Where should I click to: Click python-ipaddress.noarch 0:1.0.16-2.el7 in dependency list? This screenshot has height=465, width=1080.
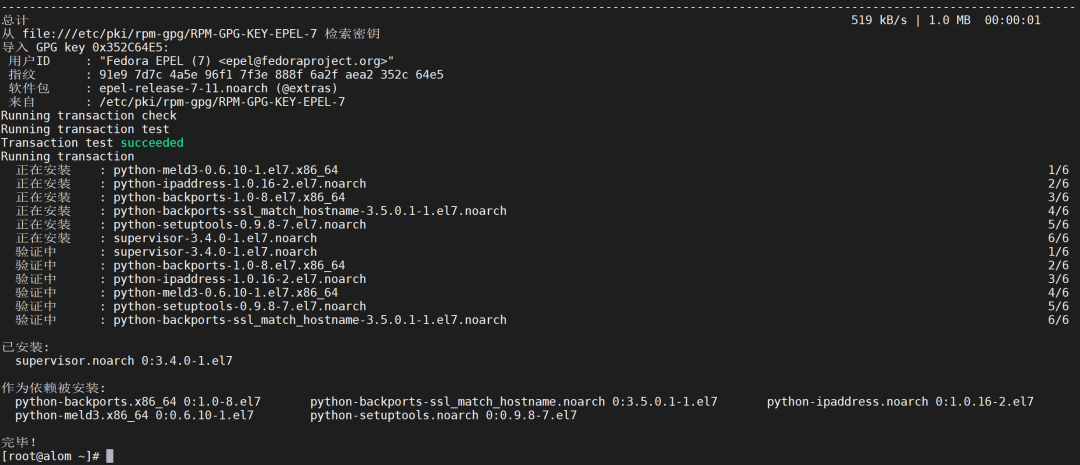click(900, 401)
